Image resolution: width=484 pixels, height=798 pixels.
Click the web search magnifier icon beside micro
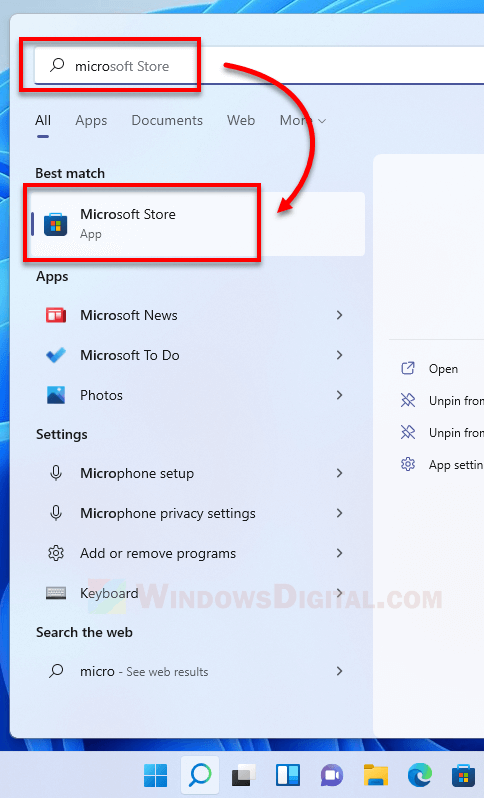(x=56, y=671)
